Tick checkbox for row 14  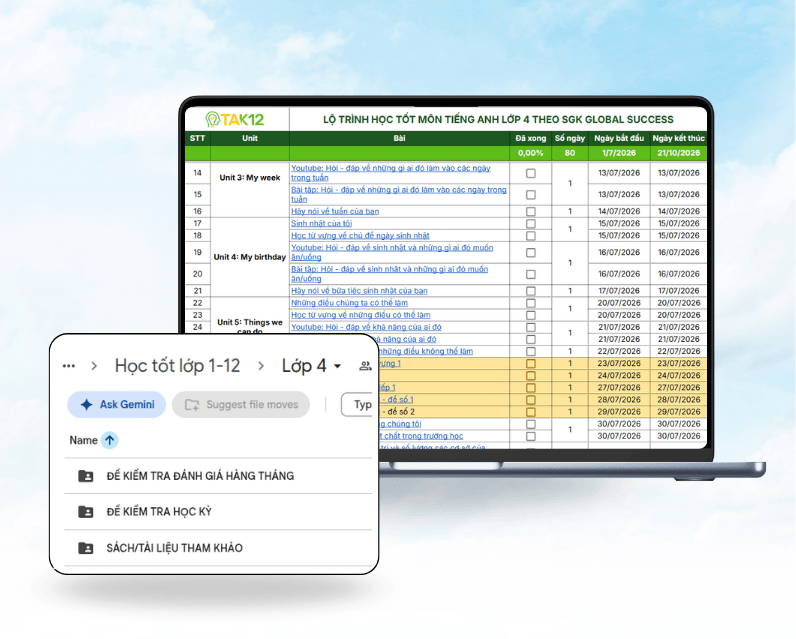point(530,173)
